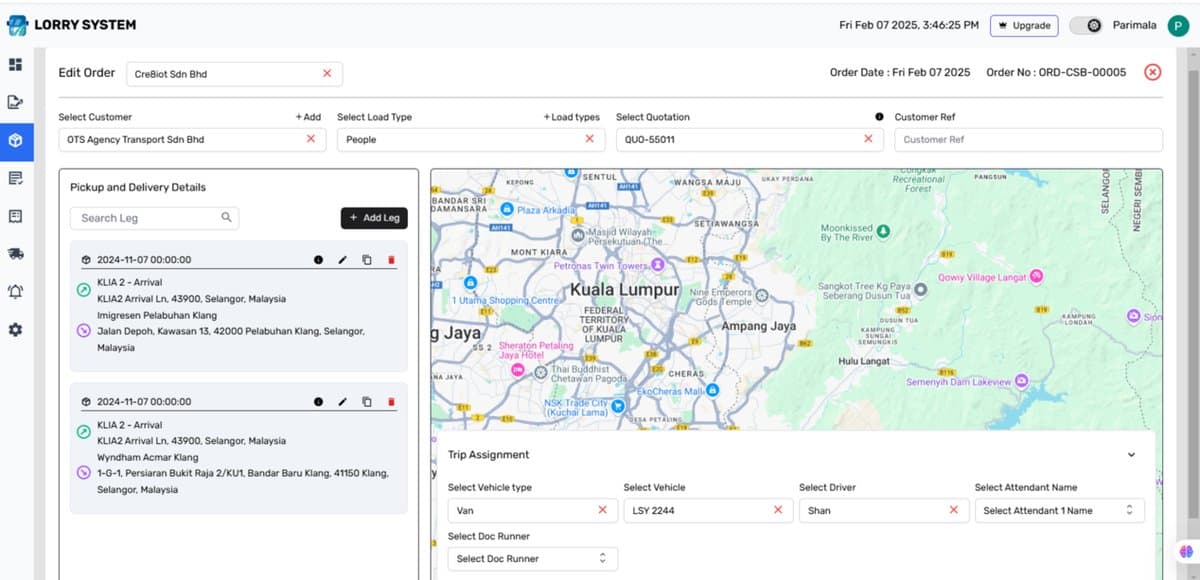This screenshot has height=580, width=1200.
Task: Click the Semenyih Dam Lakeview map marker
Action: pyautogui.click(x=1022, y=381)
